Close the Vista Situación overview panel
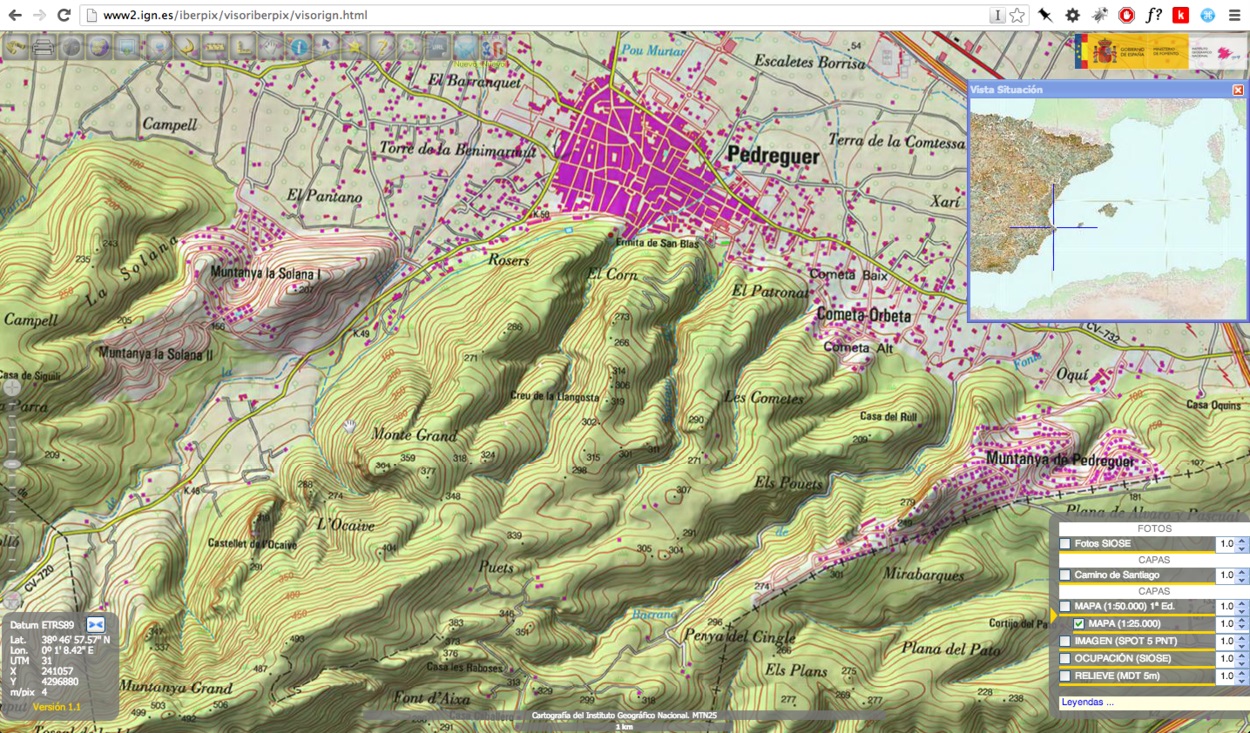Screen dimensions: 1250x733 click(x=1238, y=90)
